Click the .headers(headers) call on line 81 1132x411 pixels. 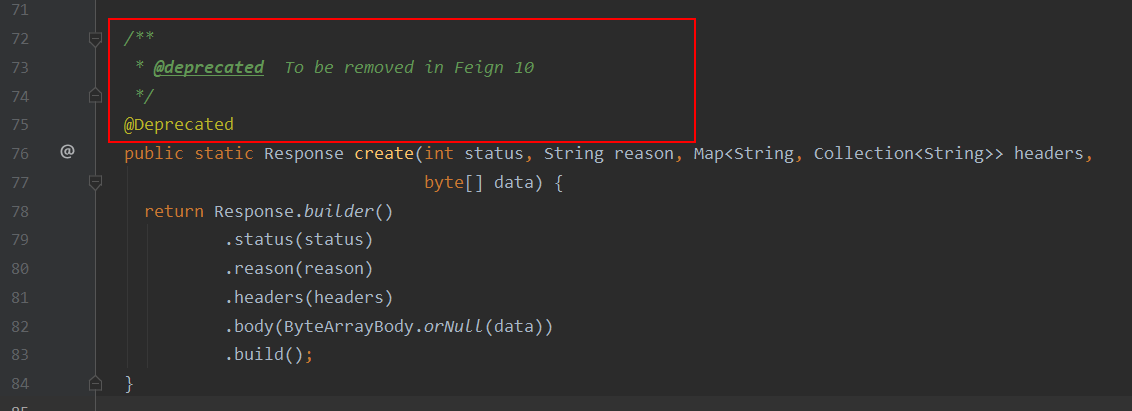pyautogui.click(x=308, y=298)
